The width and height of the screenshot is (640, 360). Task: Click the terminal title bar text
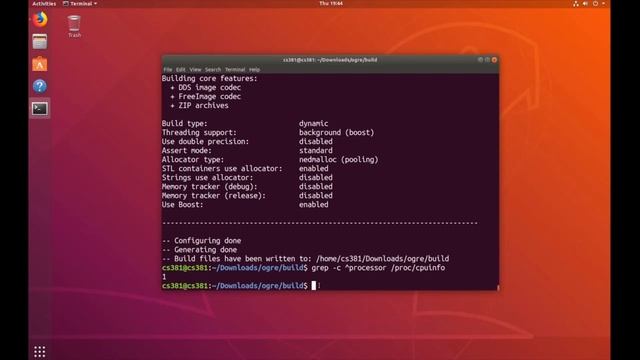point(330,60)
